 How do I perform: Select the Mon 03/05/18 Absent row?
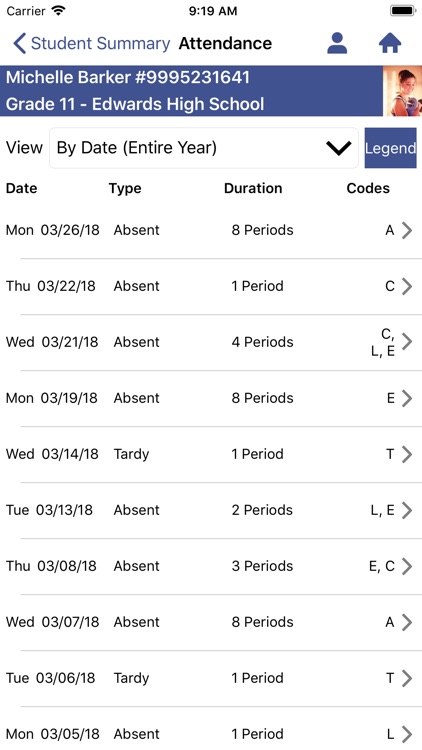click(211, 728)
